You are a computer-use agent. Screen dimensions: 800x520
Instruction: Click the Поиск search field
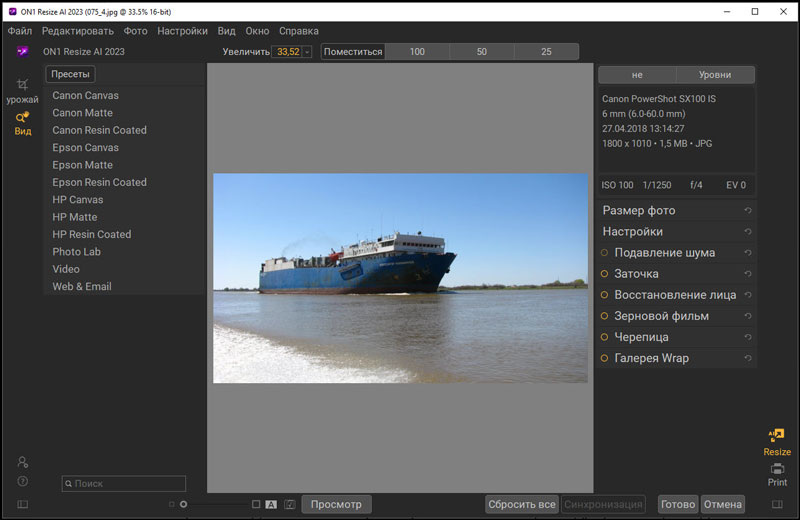124,484
